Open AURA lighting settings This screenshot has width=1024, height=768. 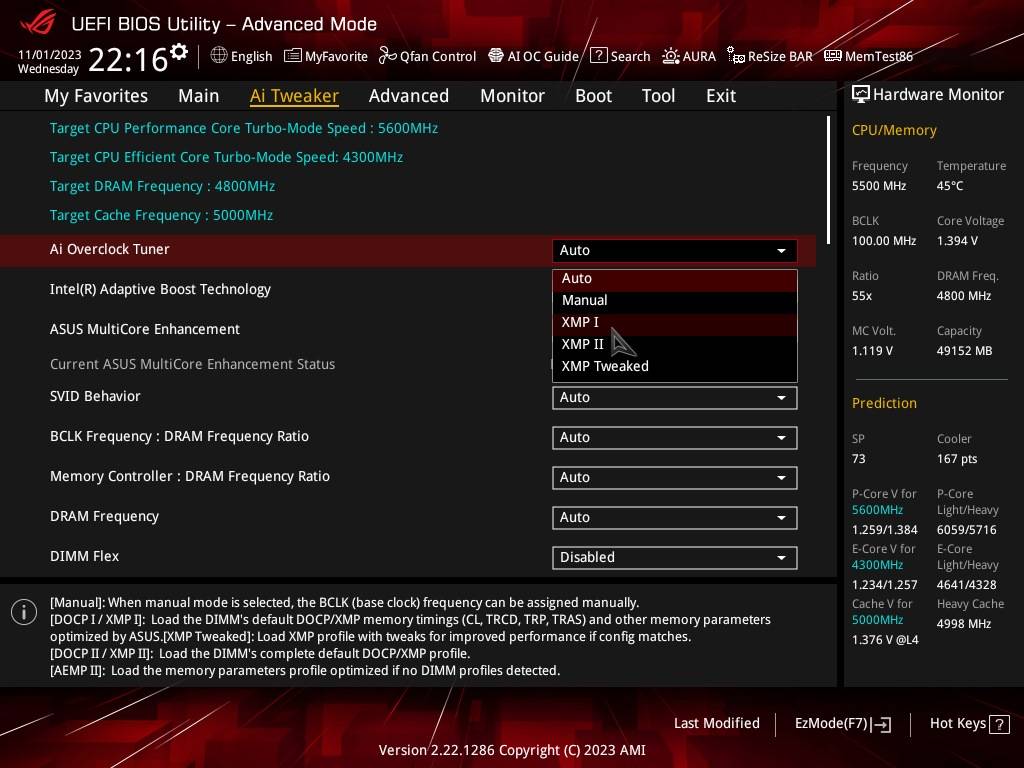point(689,56)
